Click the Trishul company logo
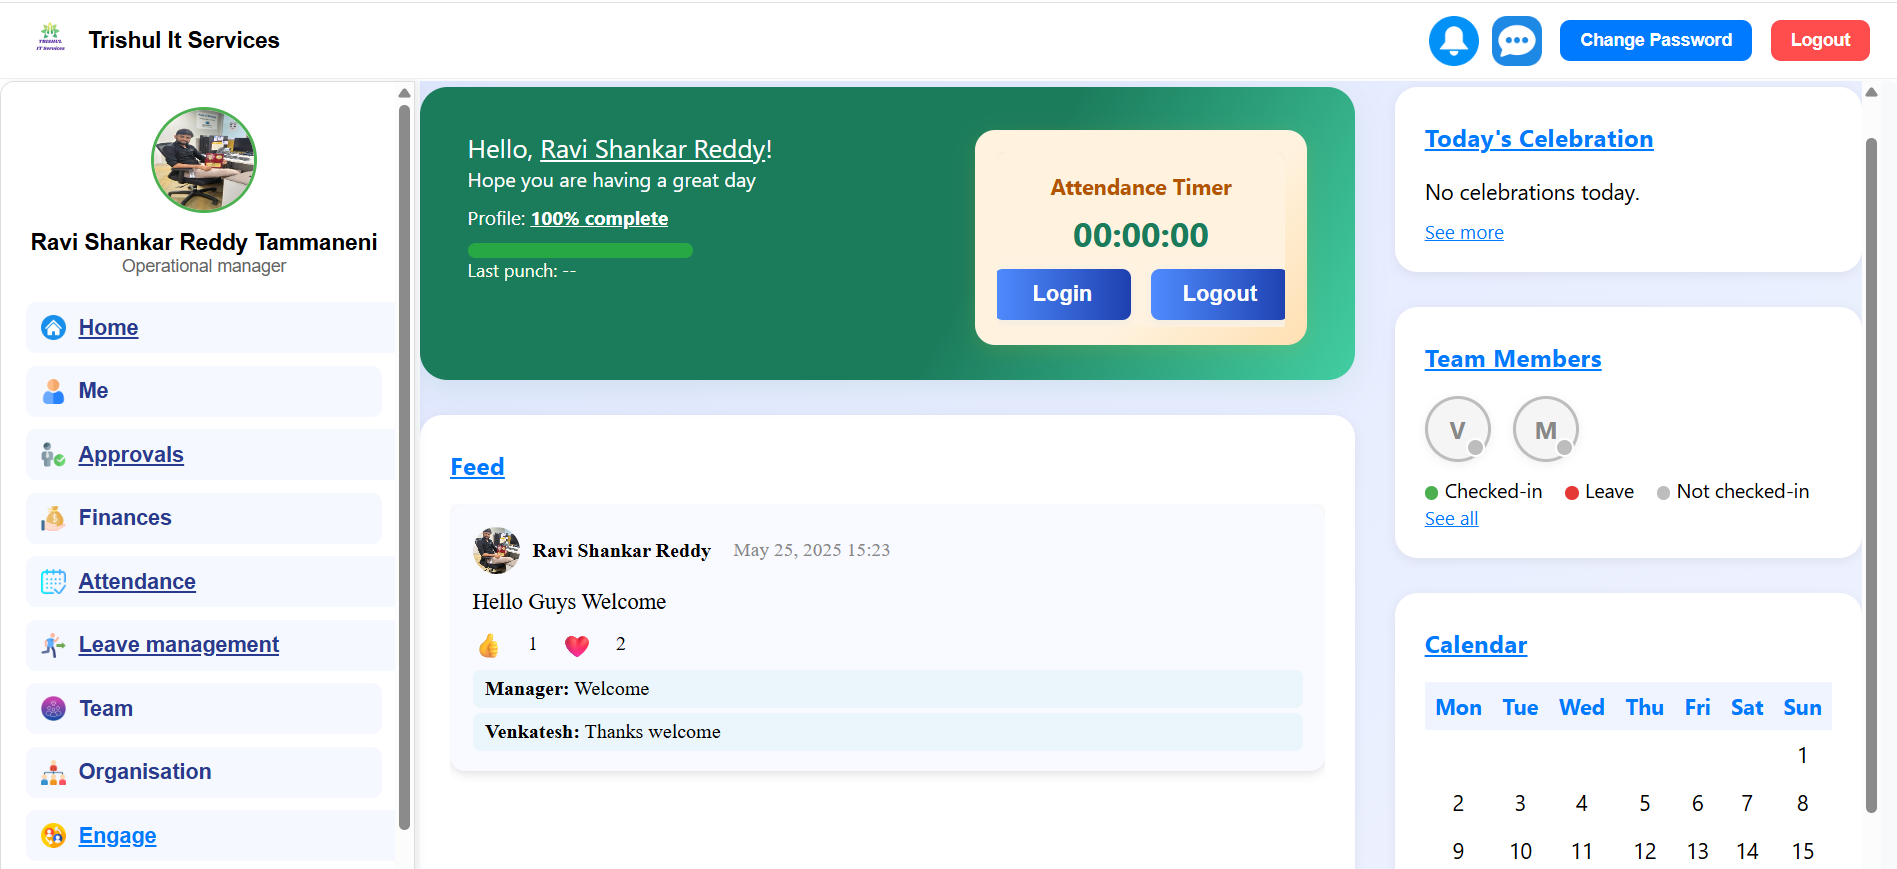The height and width of the screenshot is (869, 1897). pos(51,38)
